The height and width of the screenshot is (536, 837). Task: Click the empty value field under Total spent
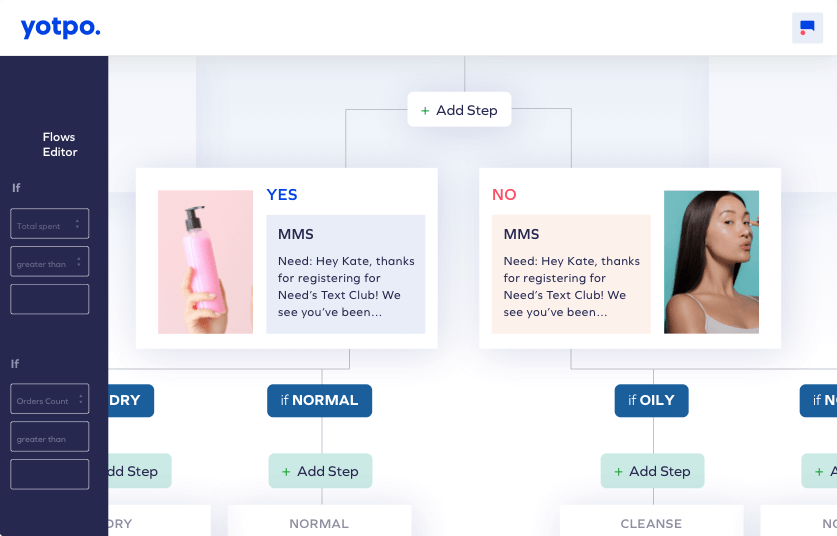(50, 299)
